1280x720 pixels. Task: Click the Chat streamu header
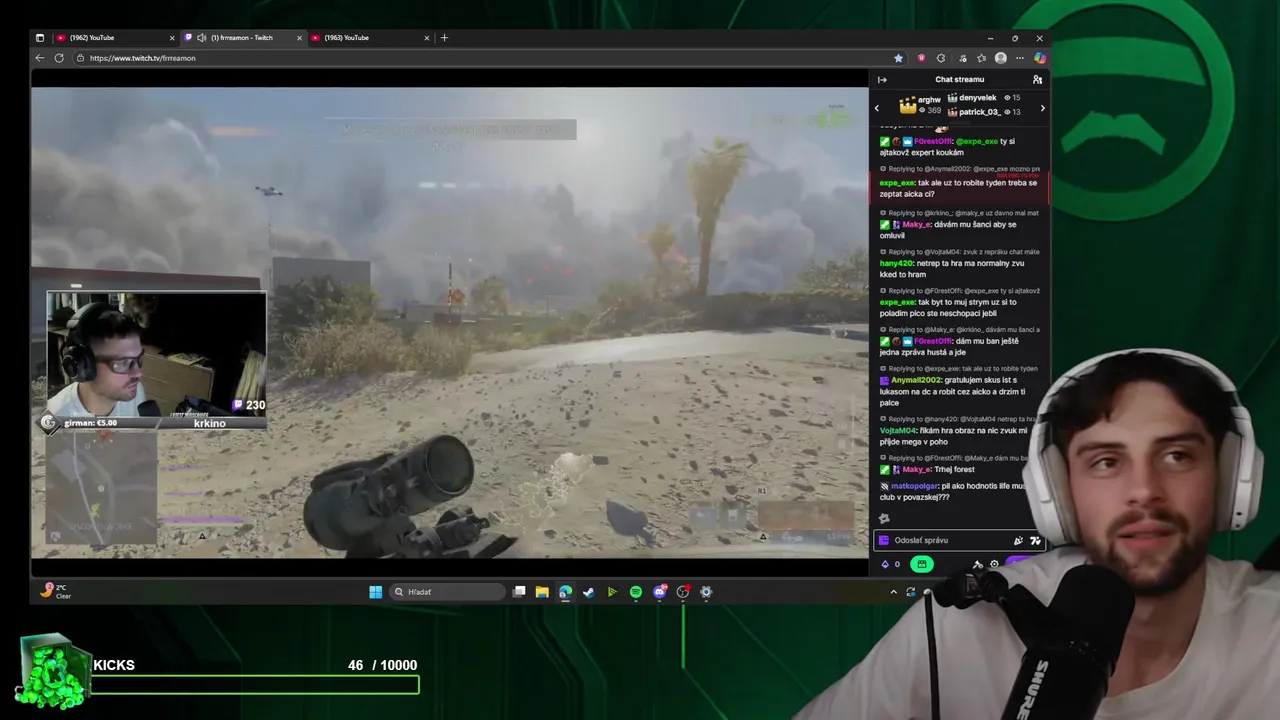pyautogui.click(x=960, y=80)
